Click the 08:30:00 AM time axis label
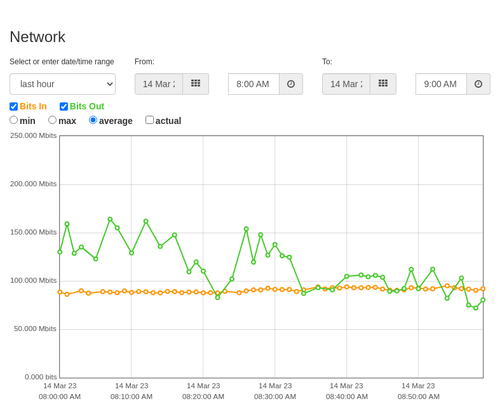Viewport: 500px width, 403px height. (275, 397)
